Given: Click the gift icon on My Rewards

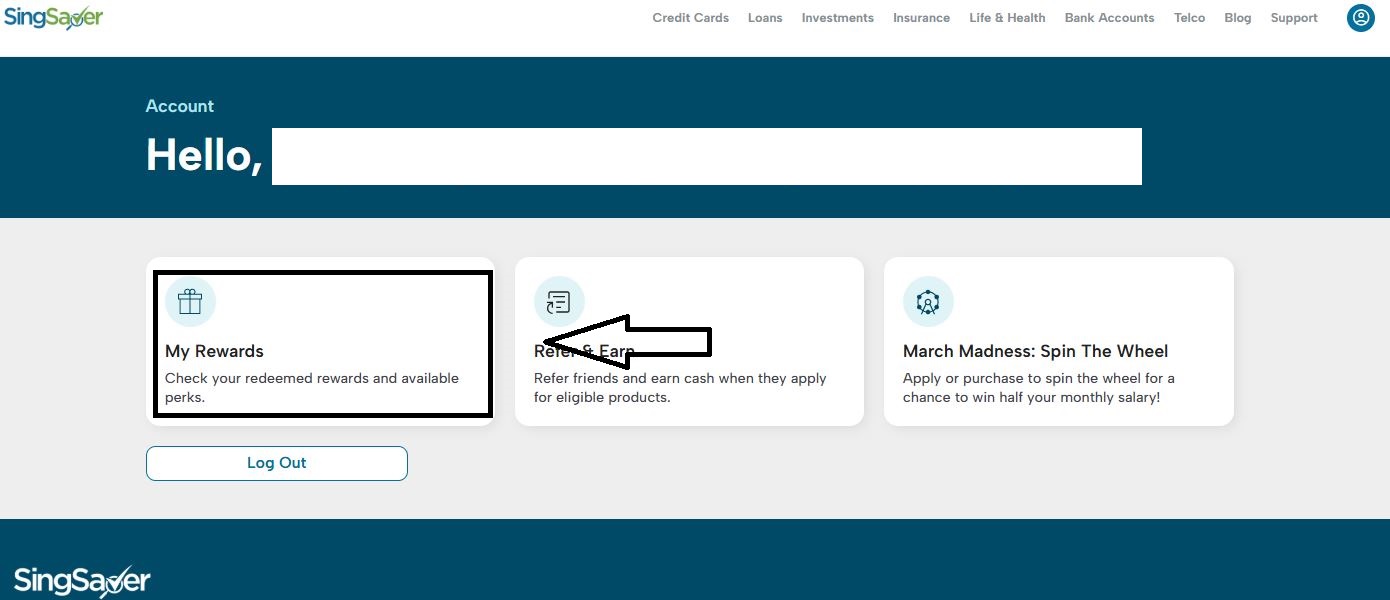Looking at the screenshot, I should pos(190,302).
